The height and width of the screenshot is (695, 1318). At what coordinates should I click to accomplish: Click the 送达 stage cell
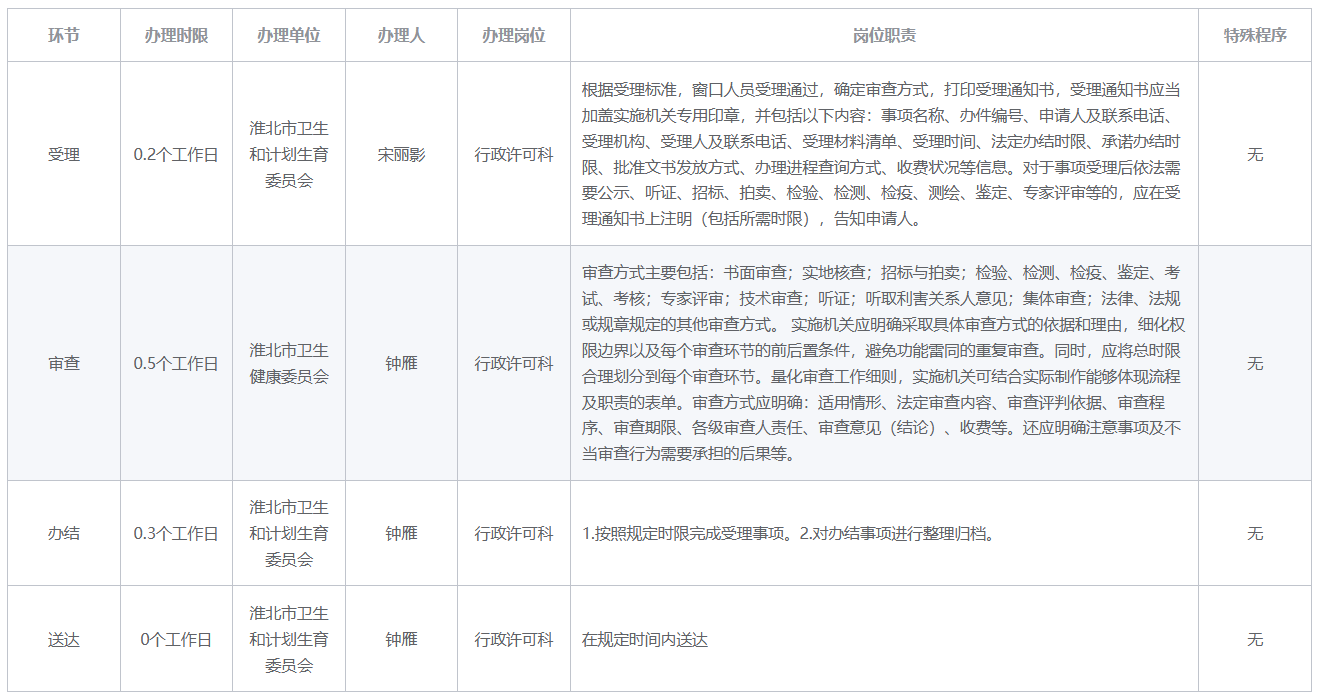point(64,640)
